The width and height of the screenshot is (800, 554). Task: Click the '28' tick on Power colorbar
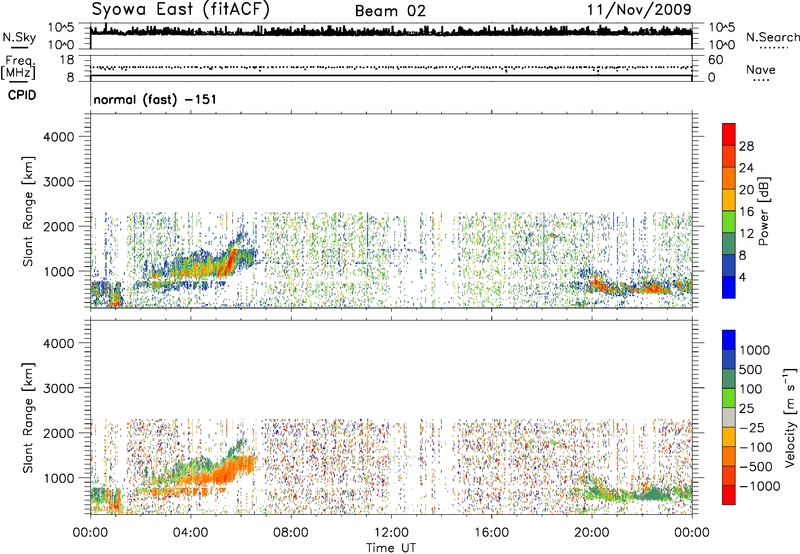(746, 146)
